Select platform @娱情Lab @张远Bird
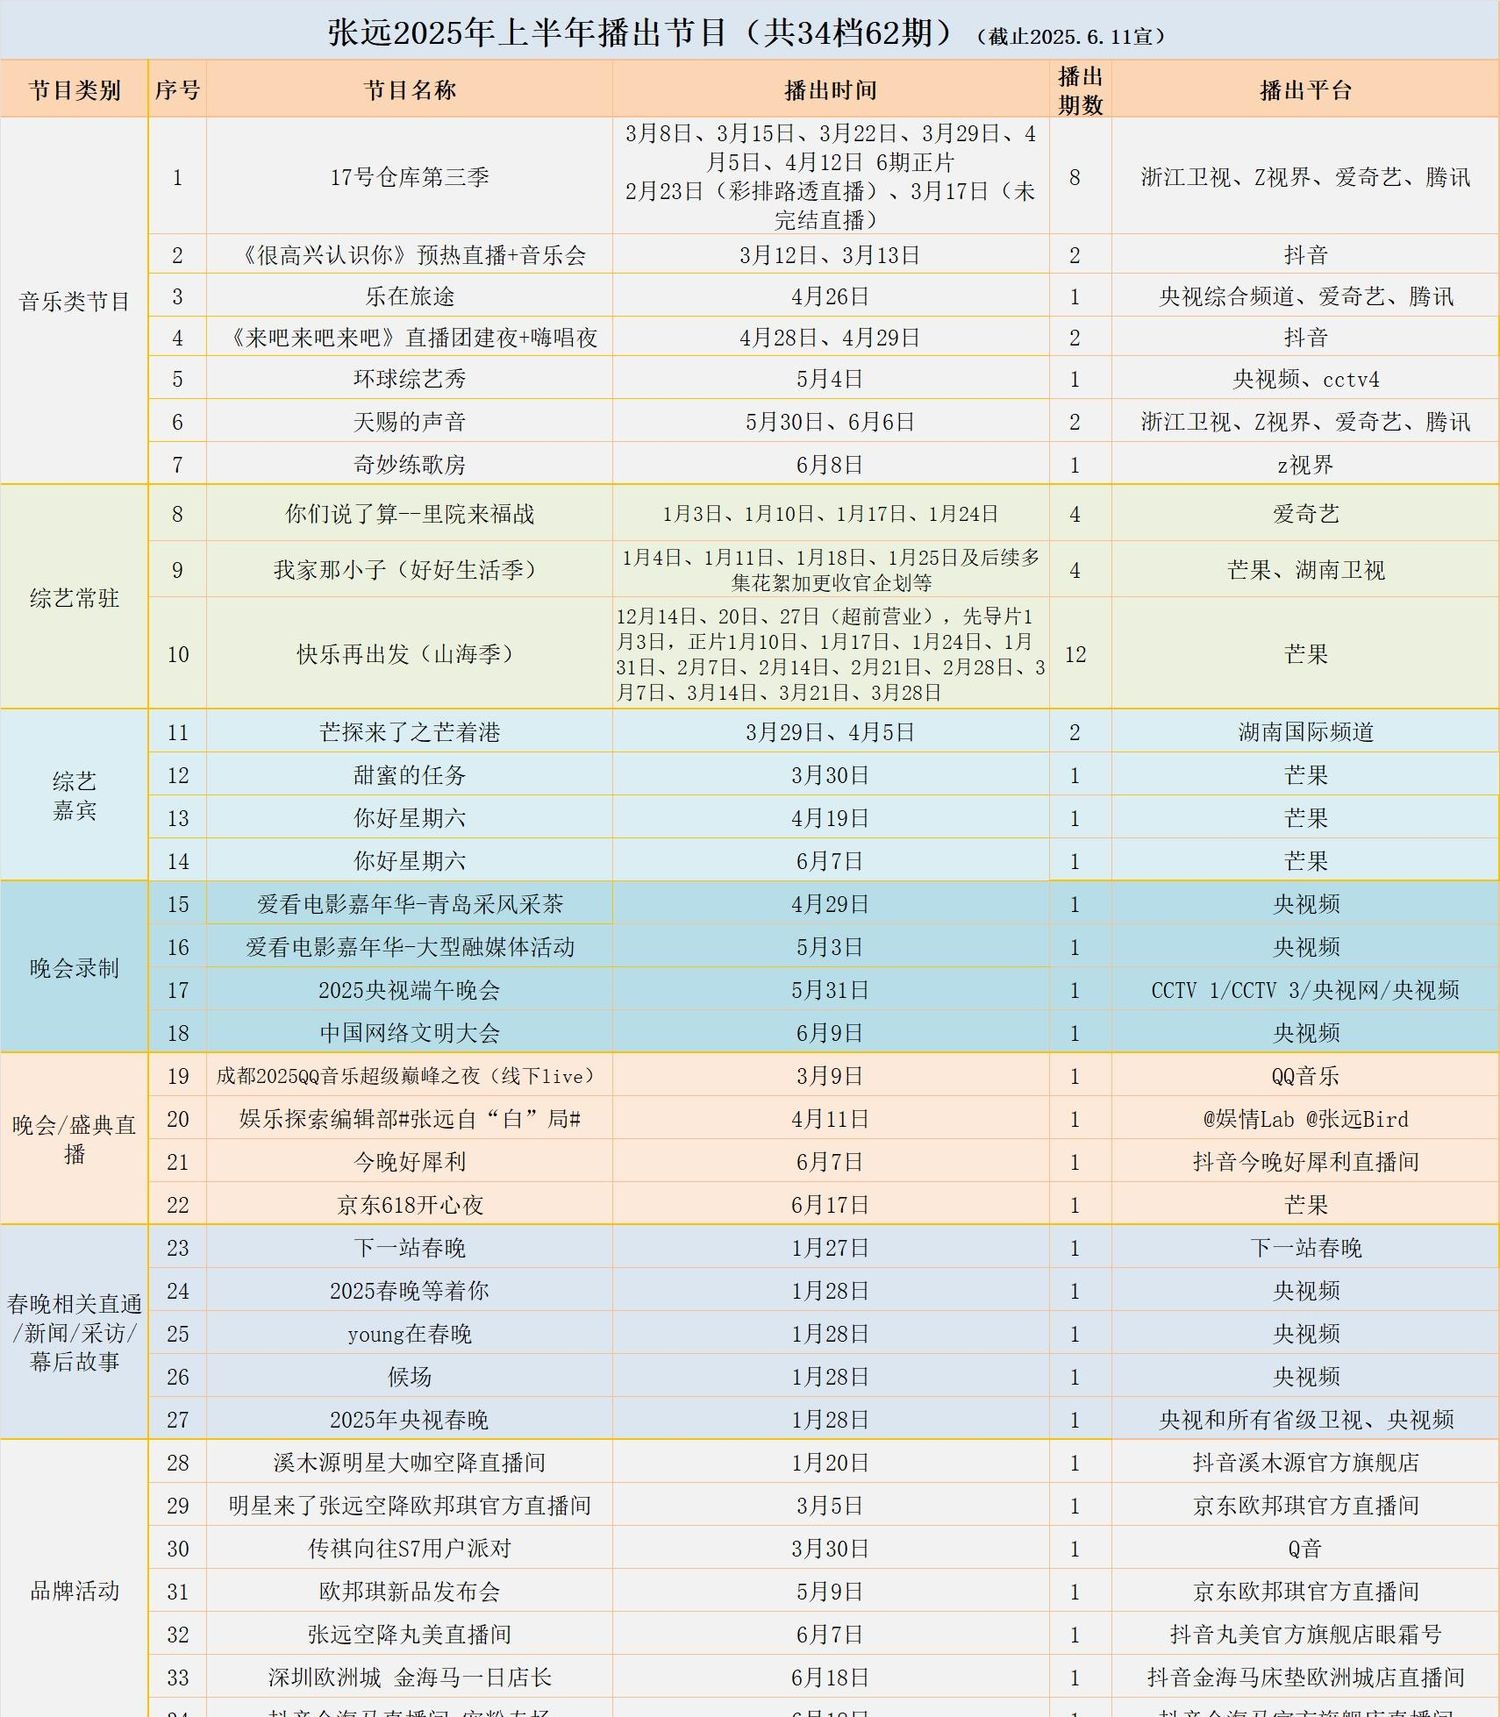Image resolution: width=1500 pixels, height=1717 pixels. pos(1305,1119)
